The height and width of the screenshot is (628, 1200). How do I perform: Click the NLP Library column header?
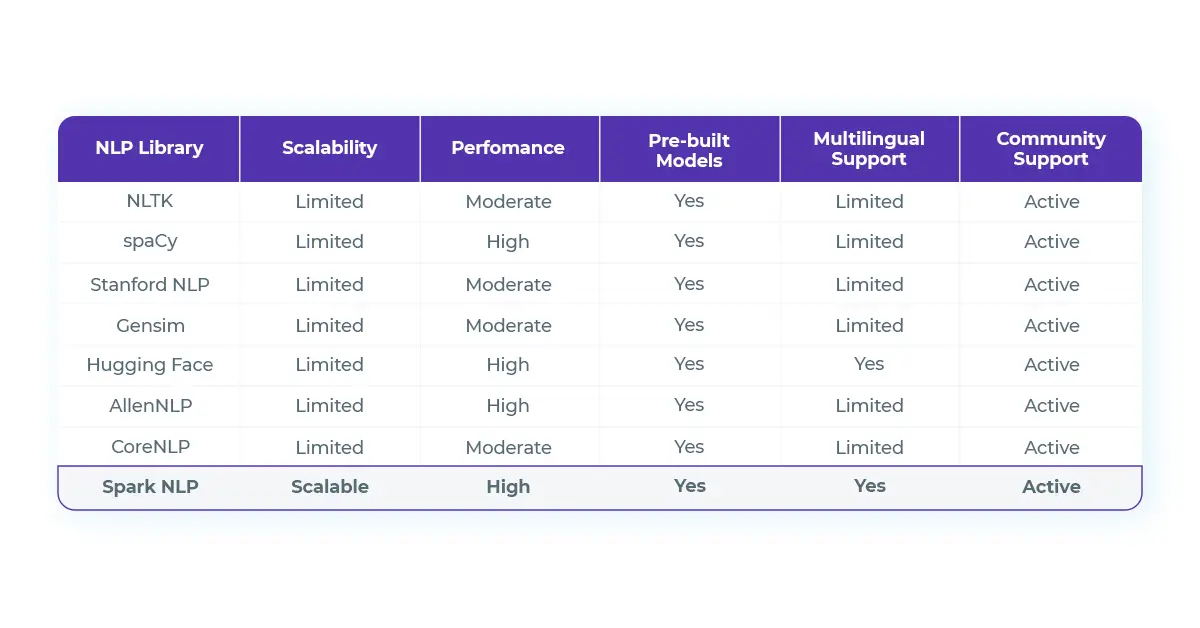[149, 148]
